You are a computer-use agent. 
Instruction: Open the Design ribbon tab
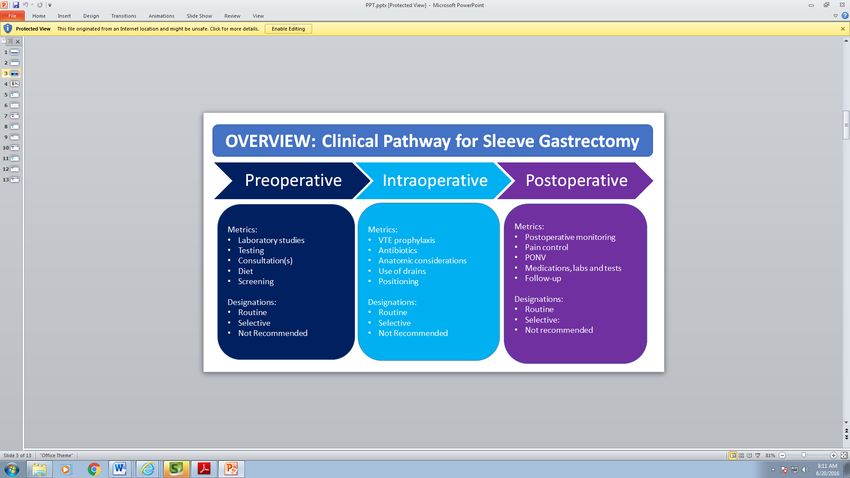point(91,16)
